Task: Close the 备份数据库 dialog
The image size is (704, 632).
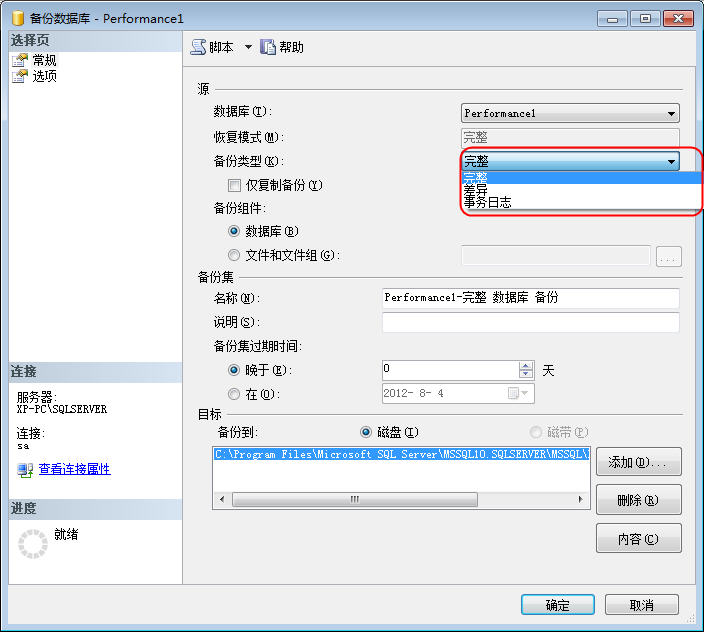Action: coord(678,19)
